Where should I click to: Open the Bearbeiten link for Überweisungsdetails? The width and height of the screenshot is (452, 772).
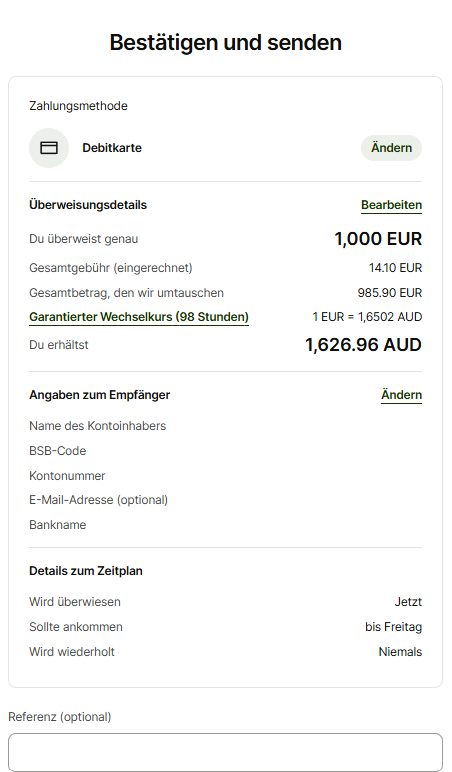click(x=391, y=205)
